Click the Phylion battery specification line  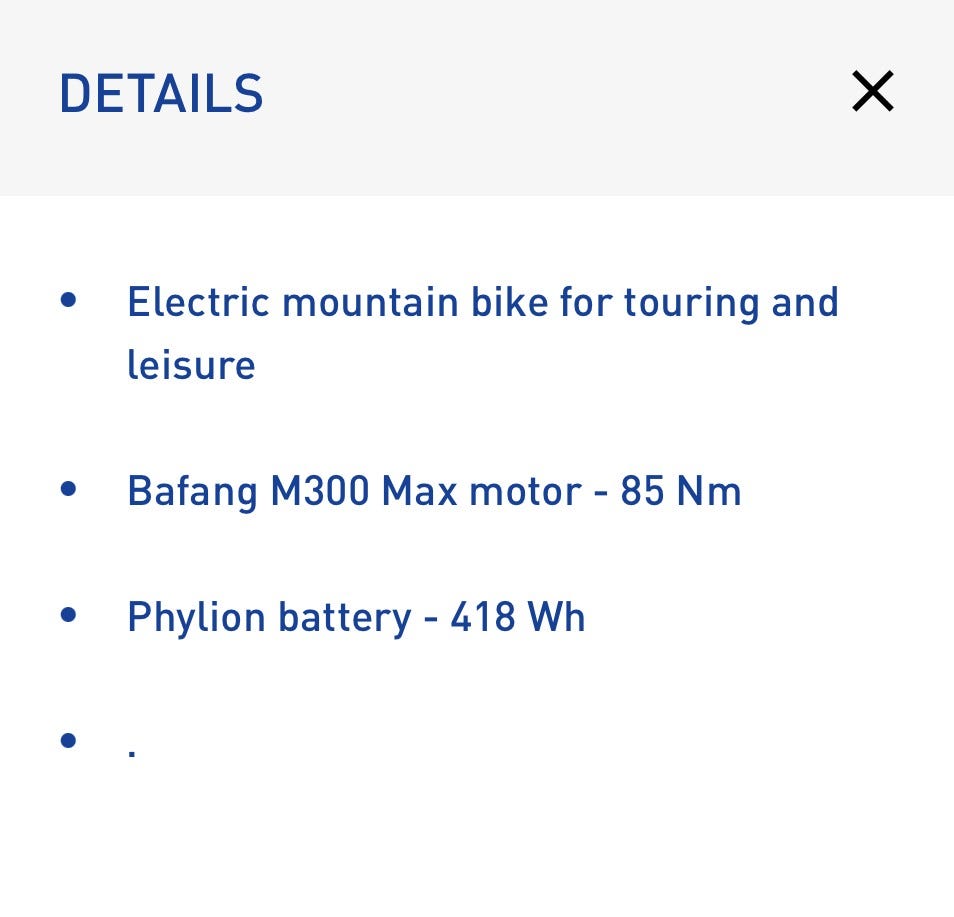point(355,617)
